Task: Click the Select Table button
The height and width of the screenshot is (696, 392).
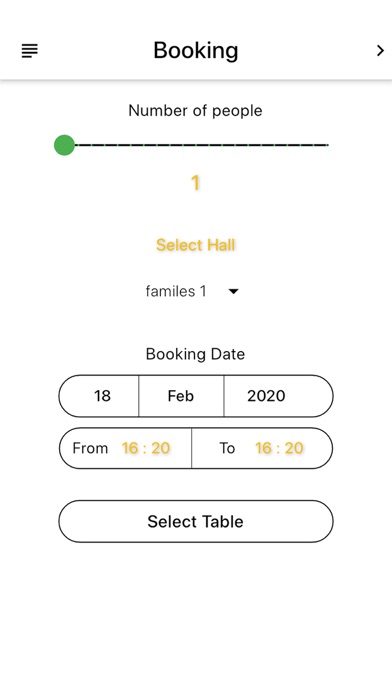Action: (x=196, y=522)
